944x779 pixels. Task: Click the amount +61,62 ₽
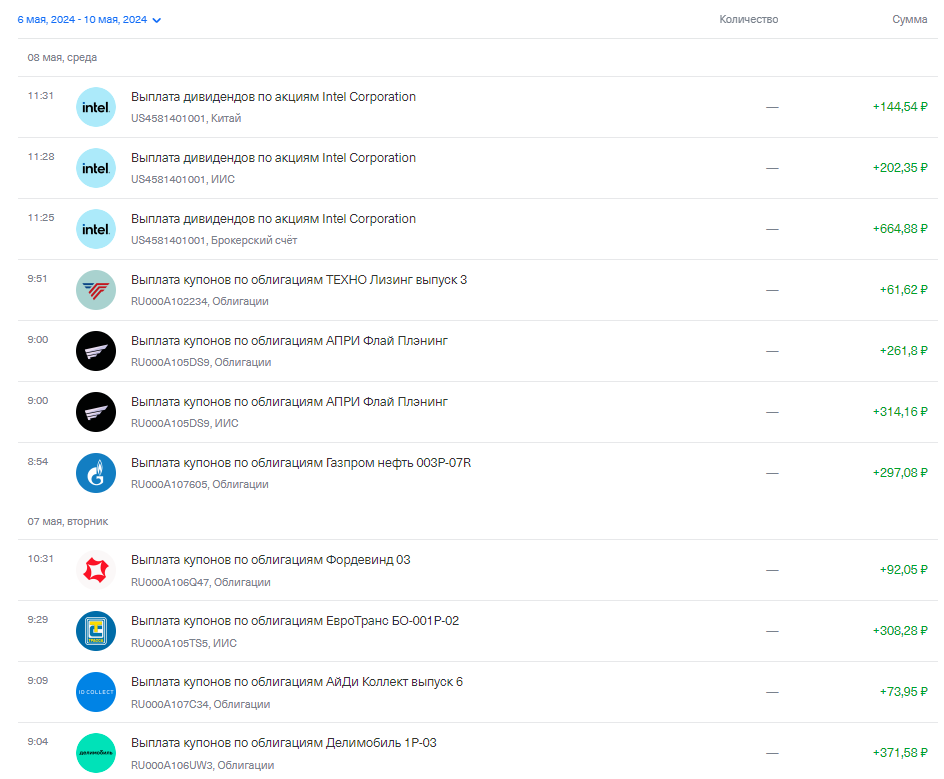point(904,290)
